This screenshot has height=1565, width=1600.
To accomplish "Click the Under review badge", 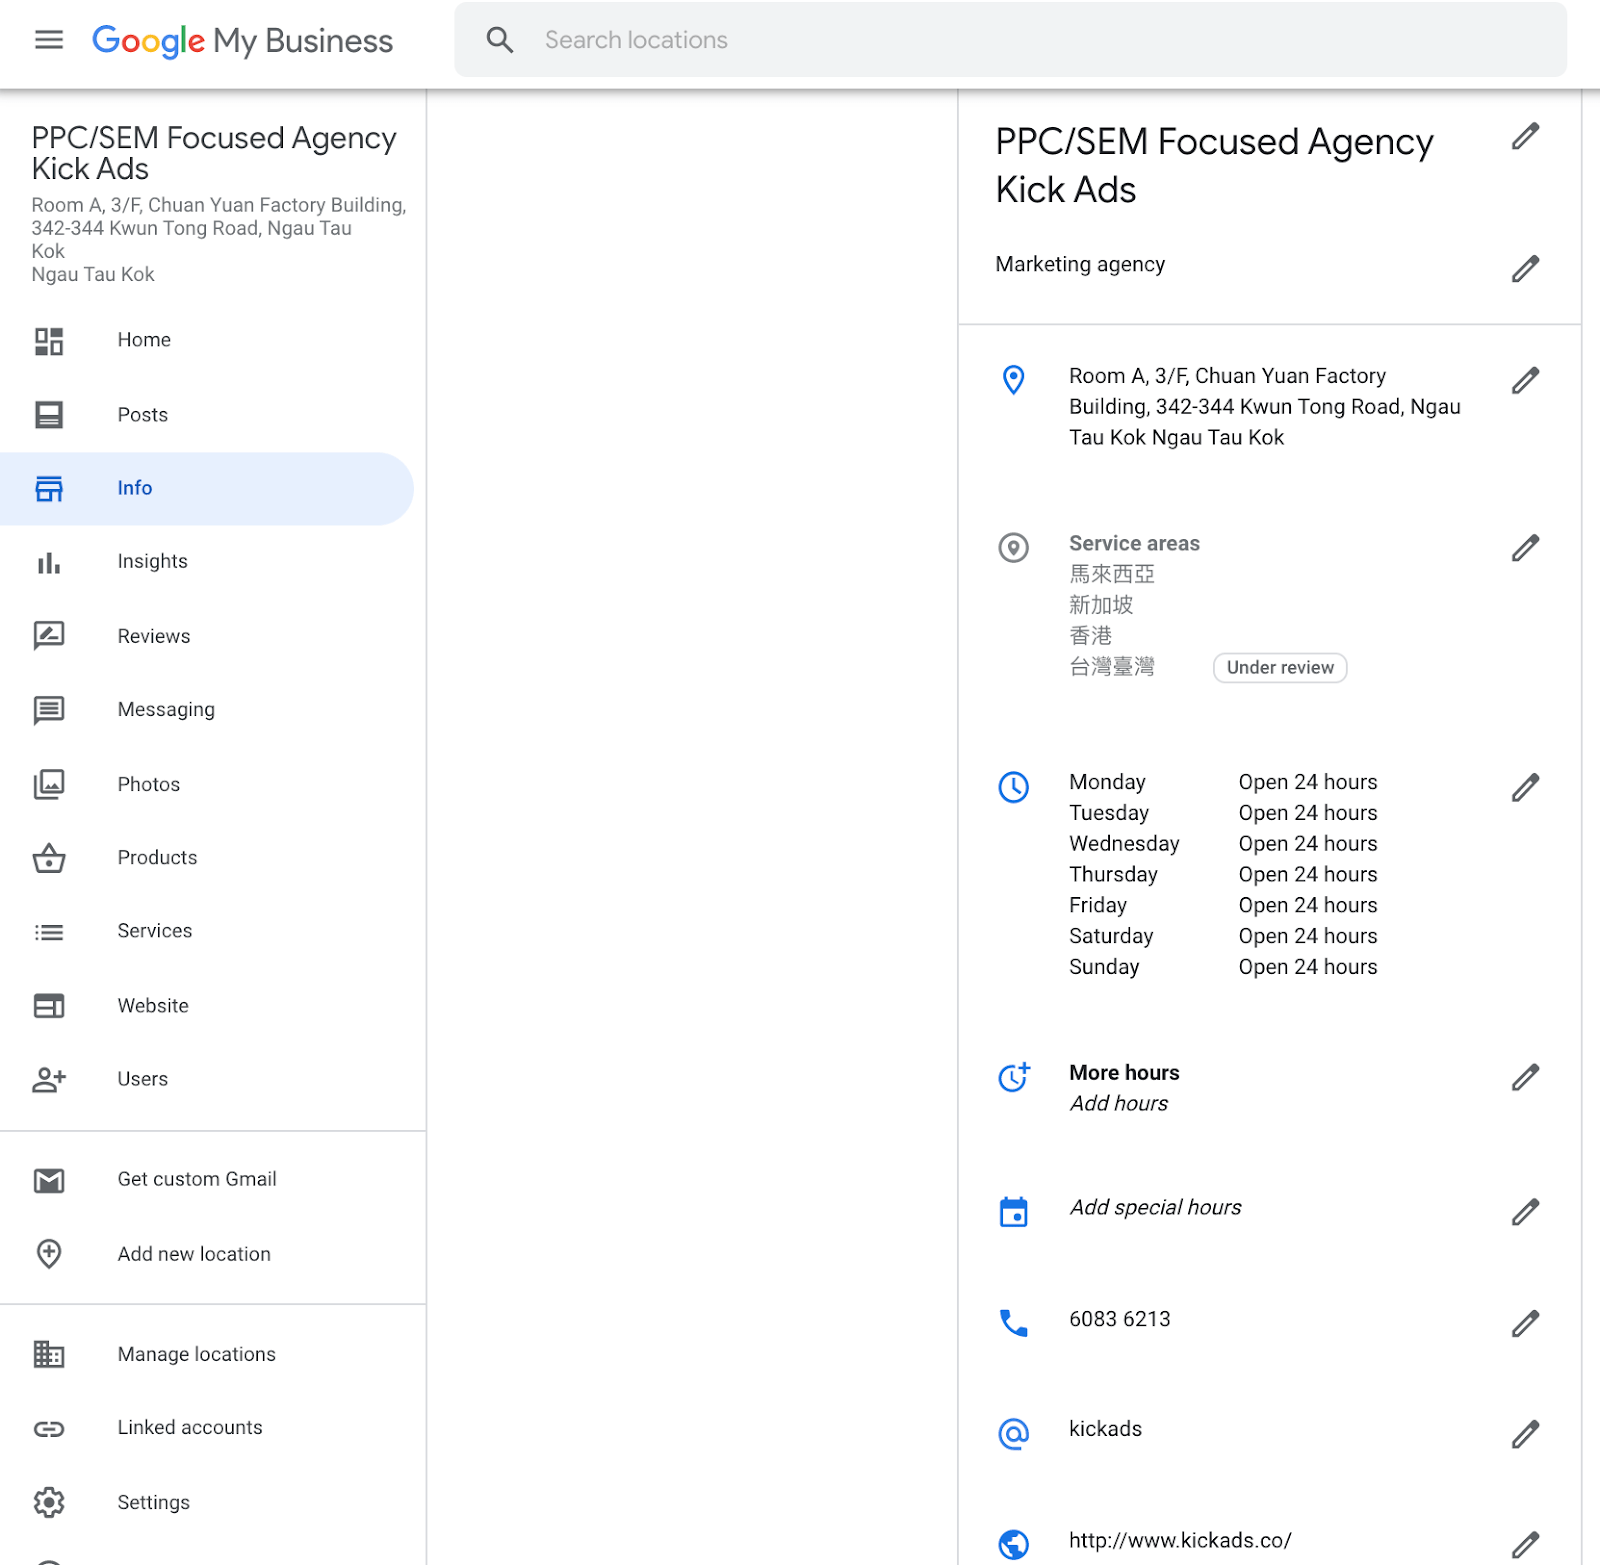I will point(1280,668).
